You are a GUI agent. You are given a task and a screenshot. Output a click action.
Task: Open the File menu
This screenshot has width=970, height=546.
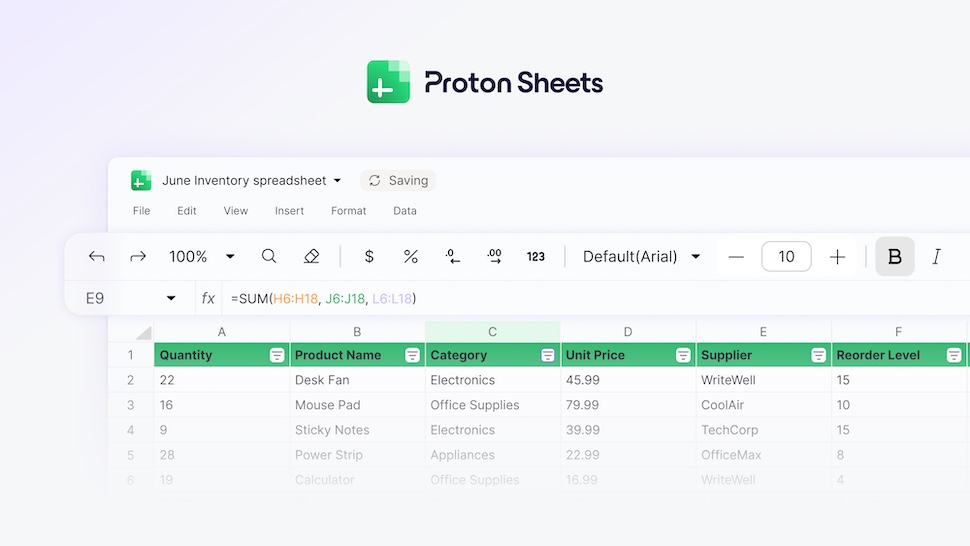142,211
